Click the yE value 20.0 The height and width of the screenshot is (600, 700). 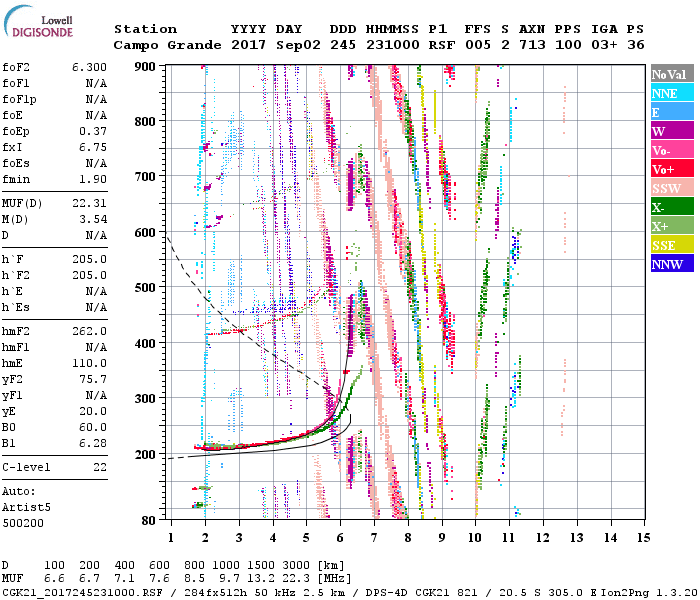93,411
